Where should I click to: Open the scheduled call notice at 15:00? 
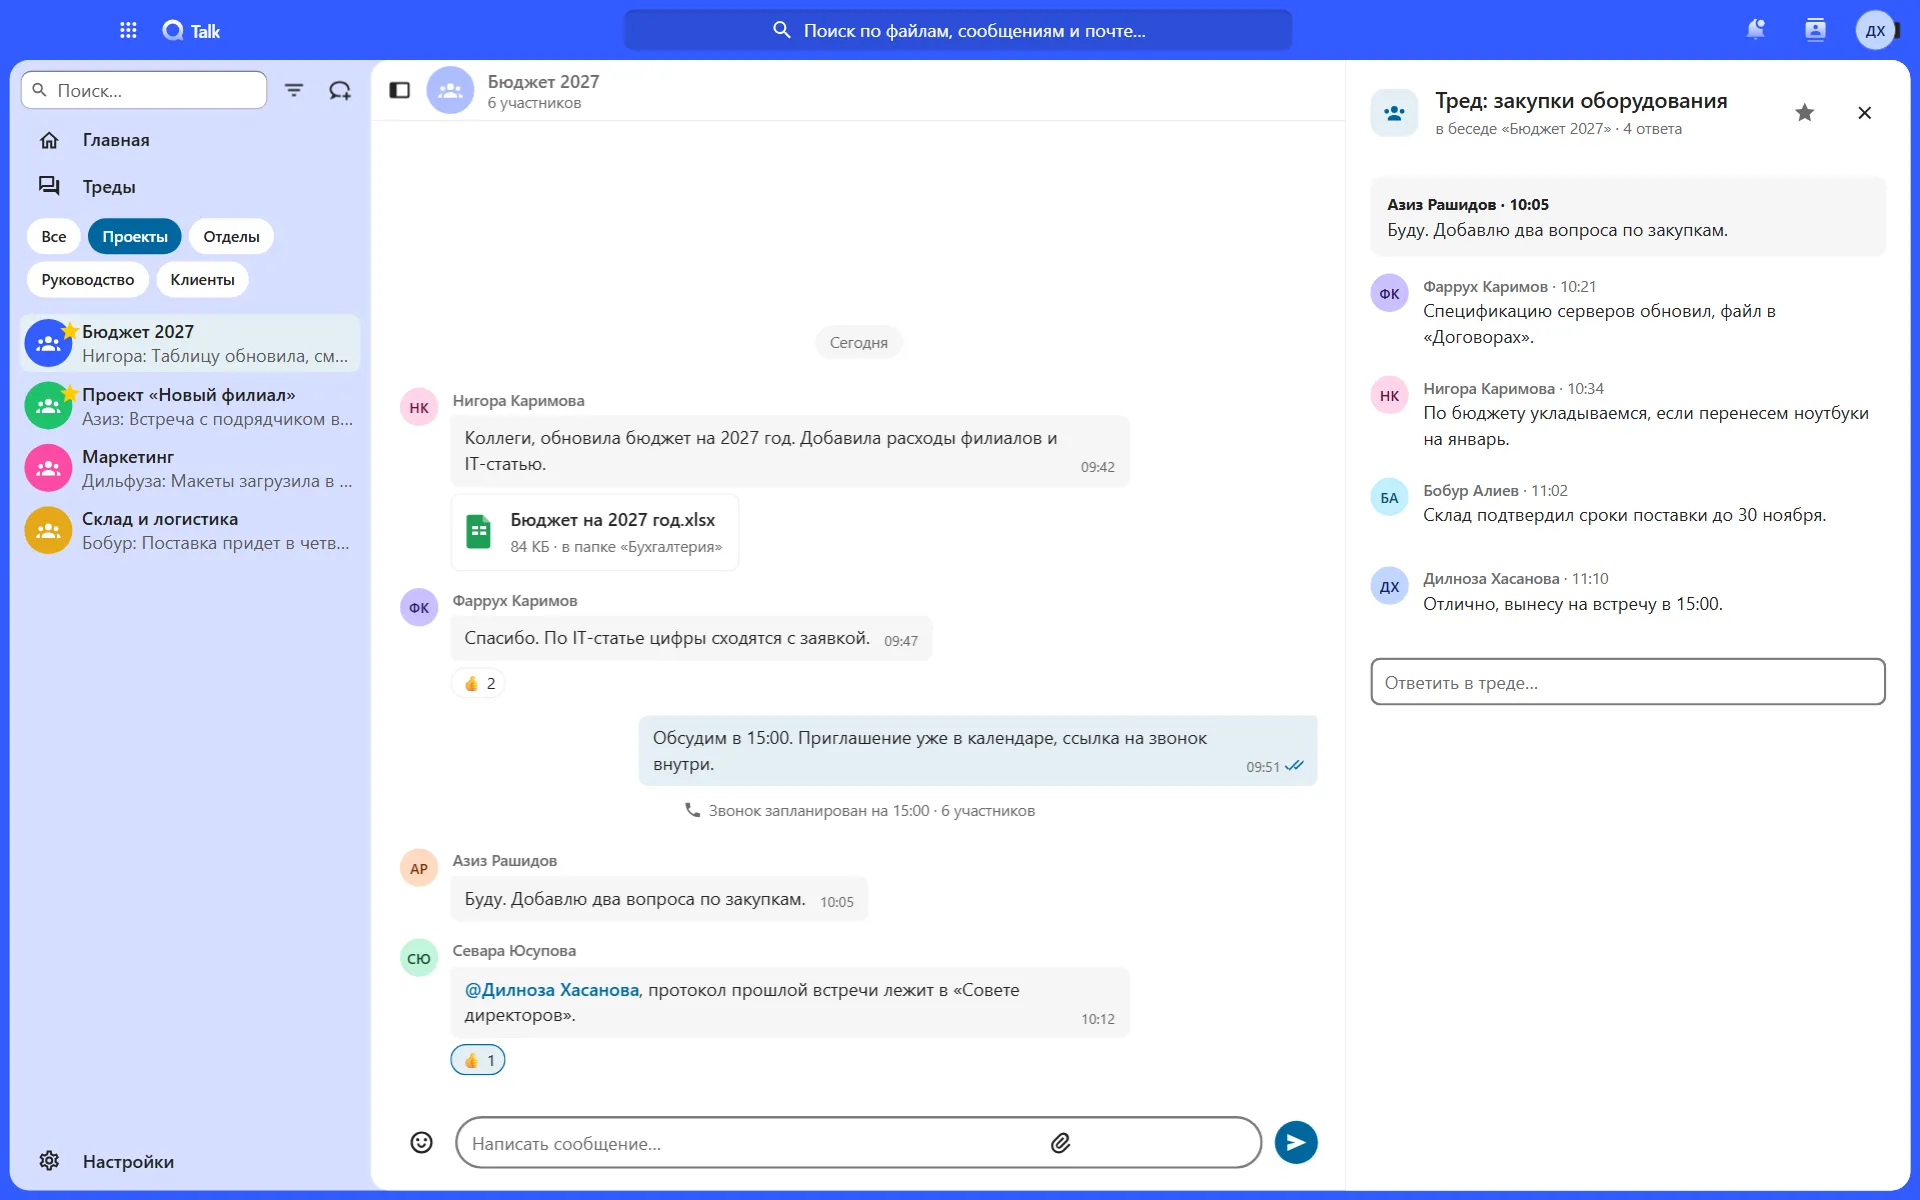(859, 810)
